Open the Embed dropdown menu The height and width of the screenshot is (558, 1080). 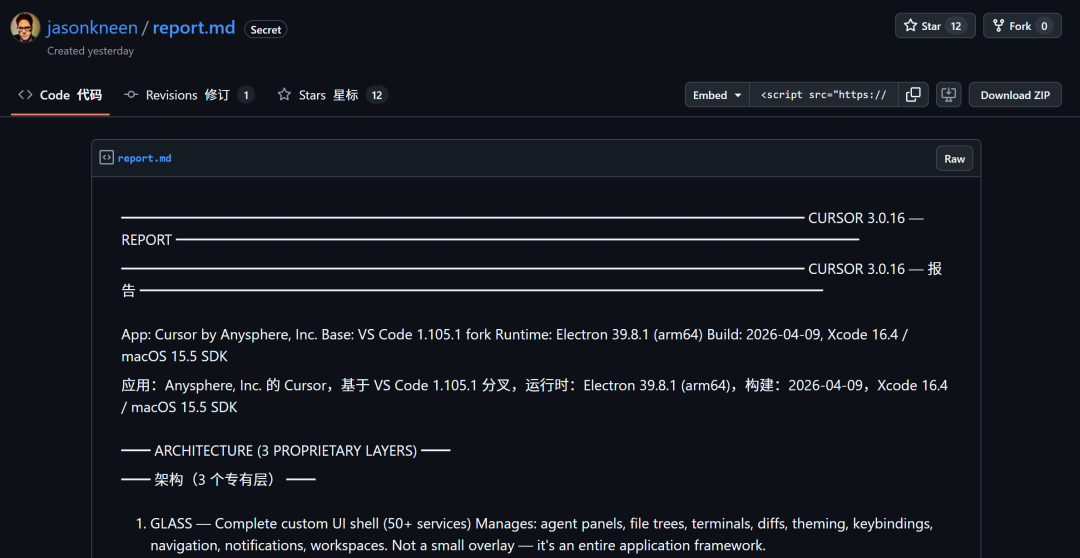[716, 95]
